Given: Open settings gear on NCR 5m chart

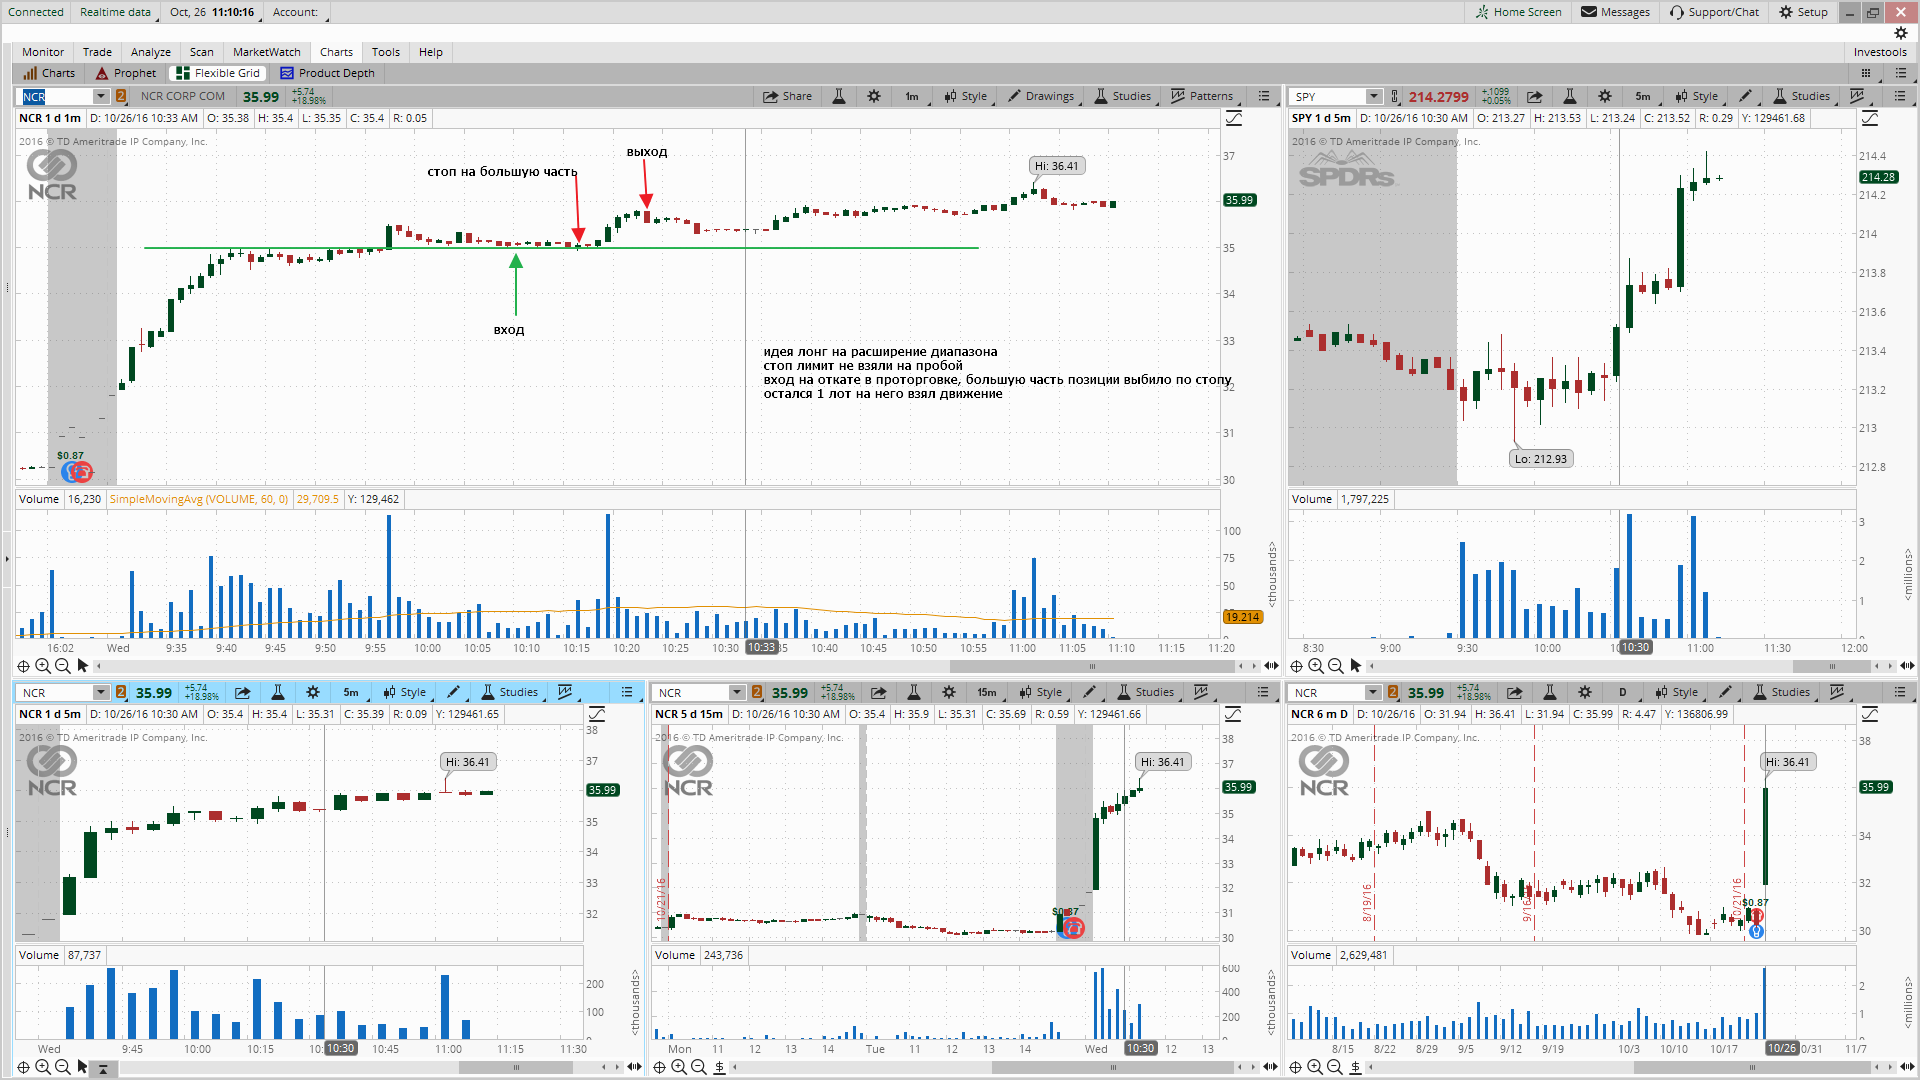Looking at the screenshot, I should (313, 692).
